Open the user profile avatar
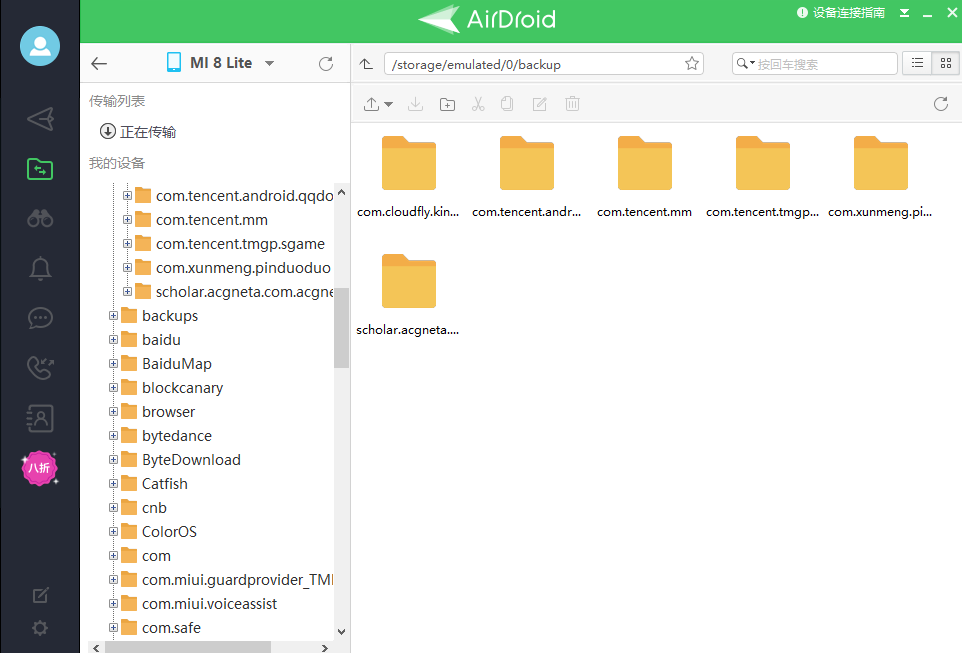 click(x=40, y=46)
